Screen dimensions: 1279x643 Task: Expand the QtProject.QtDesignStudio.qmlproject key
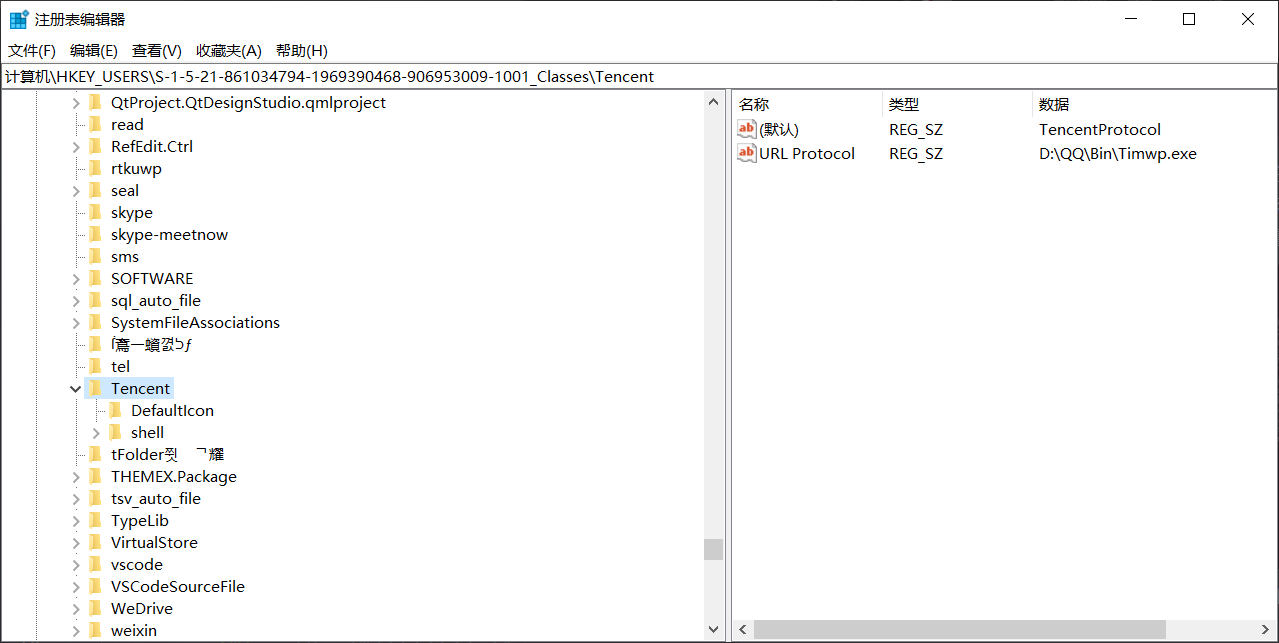pos(76,103)
